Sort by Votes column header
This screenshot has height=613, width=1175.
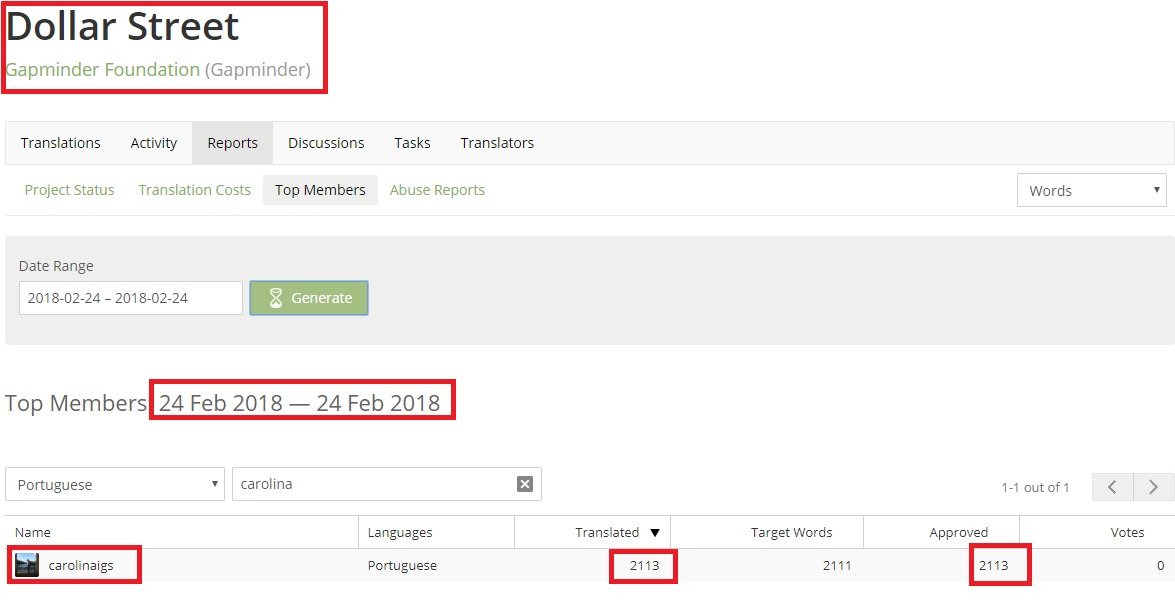tap(1127, 533)
